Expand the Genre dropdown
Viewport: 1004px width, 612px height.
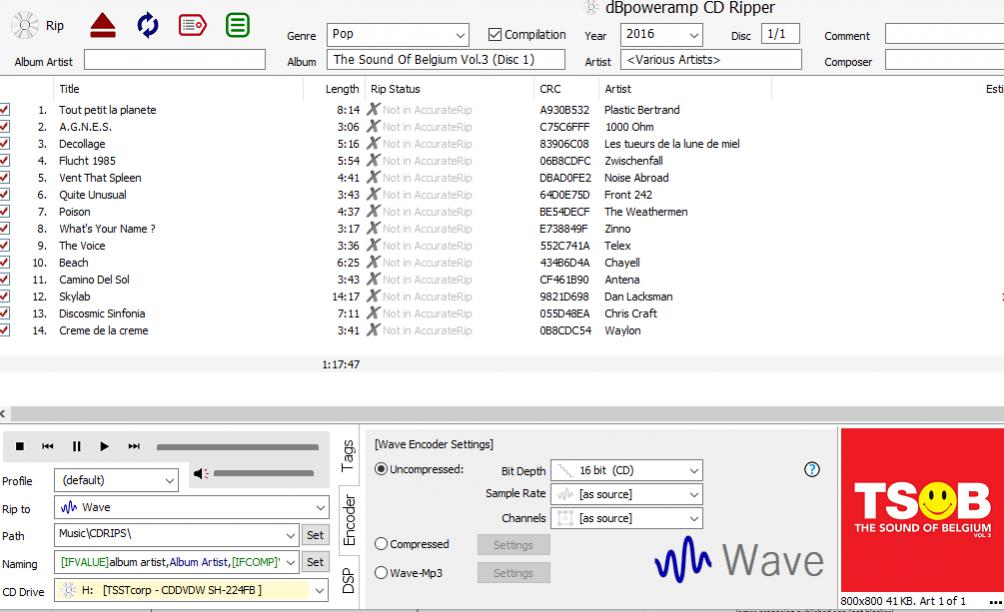pos(460,35)
